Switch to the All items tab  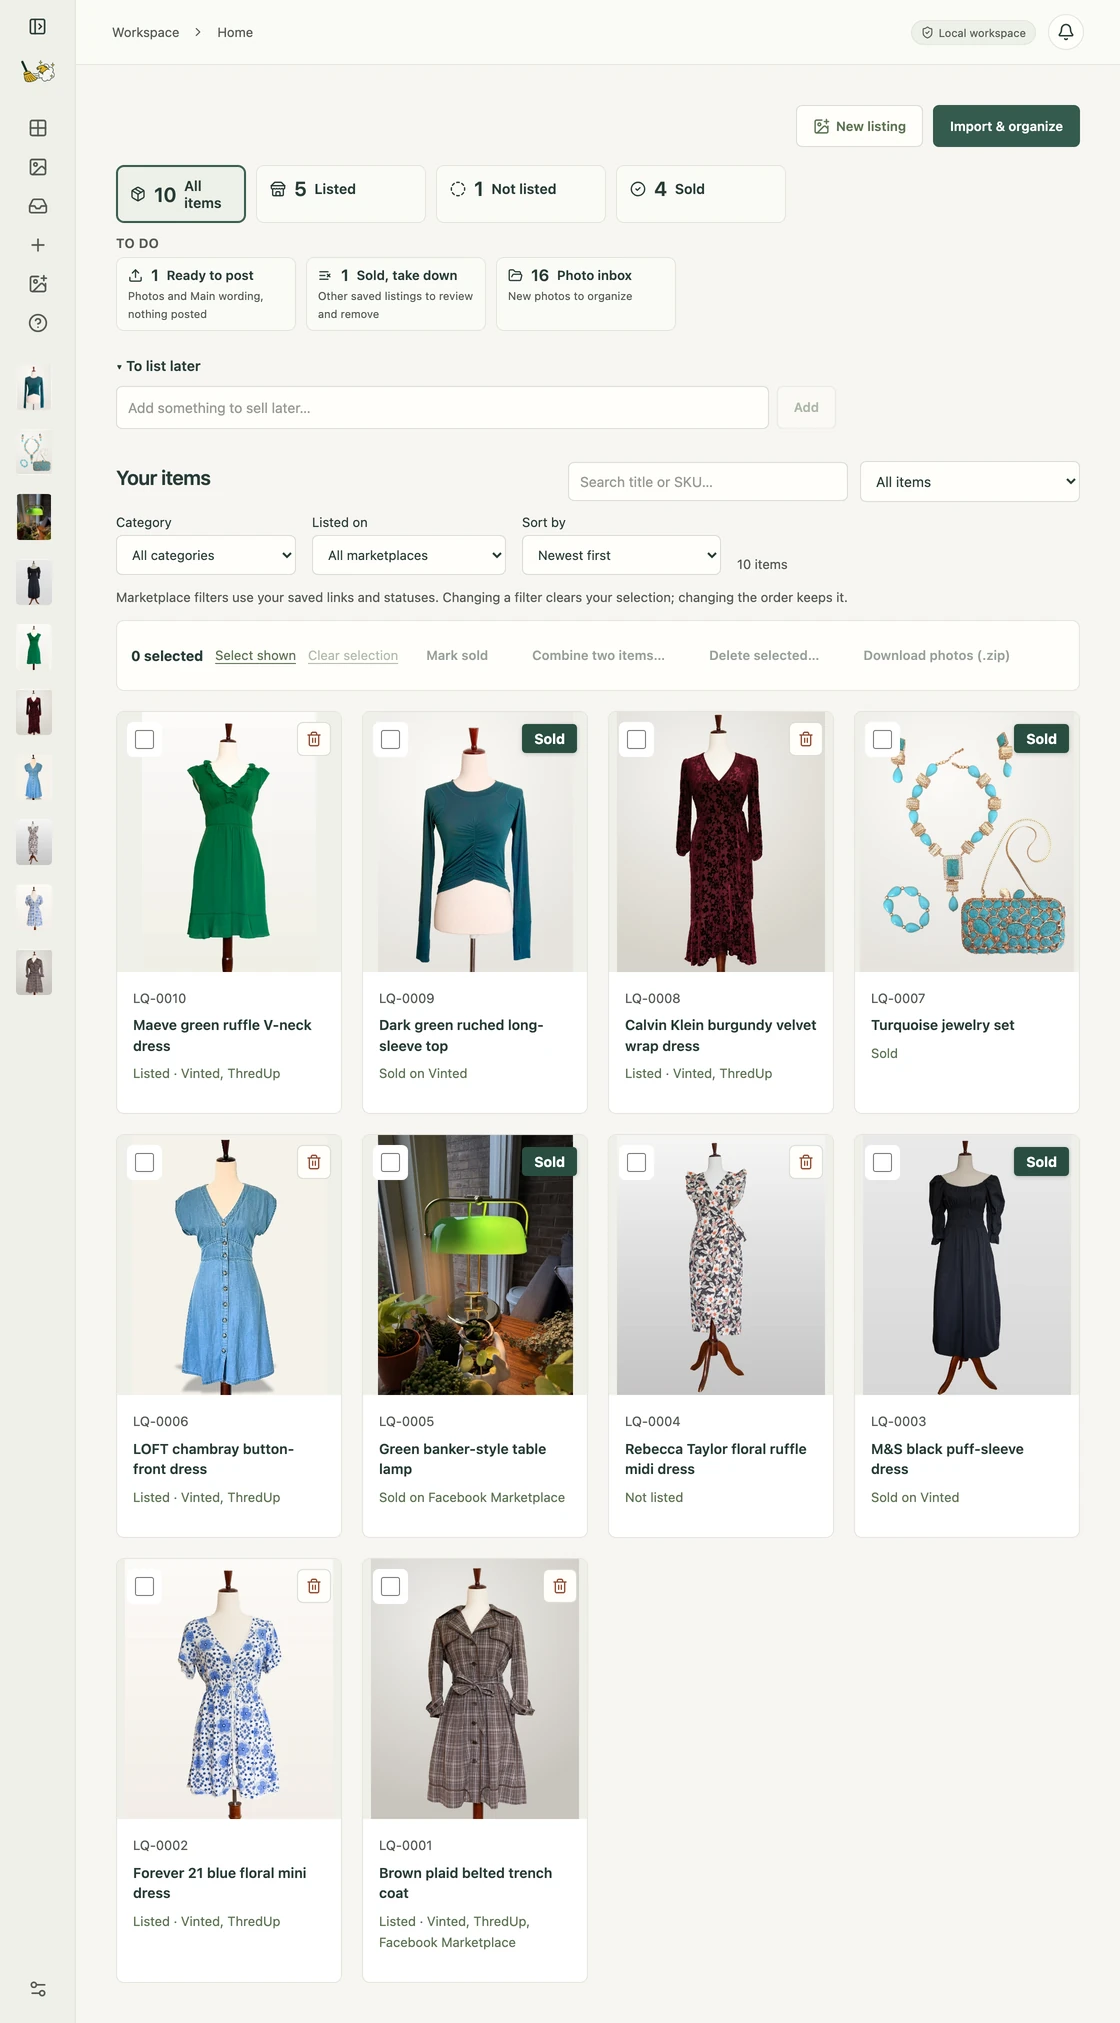coord(181,194)
